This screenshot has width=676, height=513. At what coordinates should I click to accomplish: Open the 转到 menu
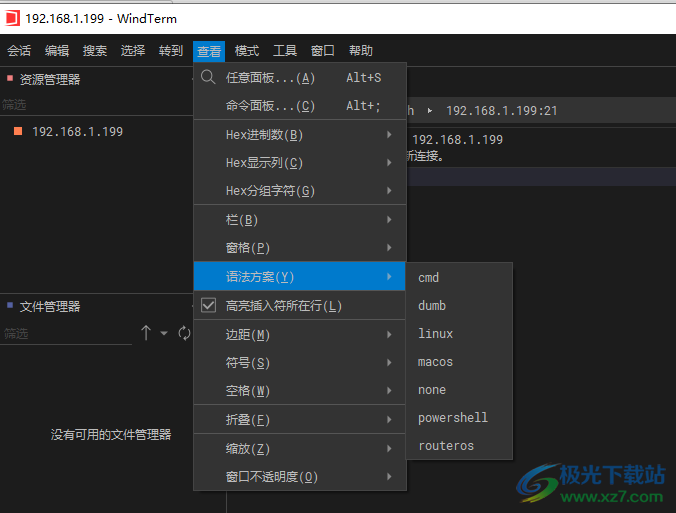(171, 51)
